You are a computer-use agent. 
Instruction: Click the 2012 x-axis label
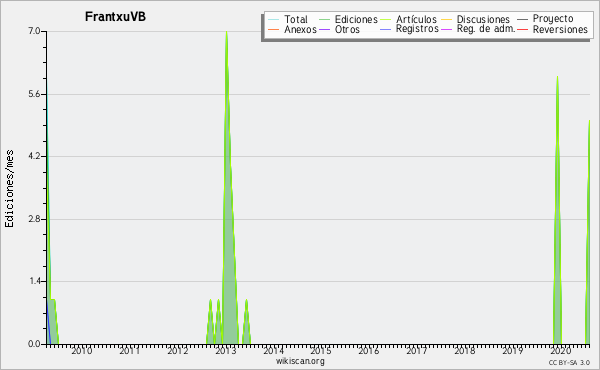click(178, 351)
